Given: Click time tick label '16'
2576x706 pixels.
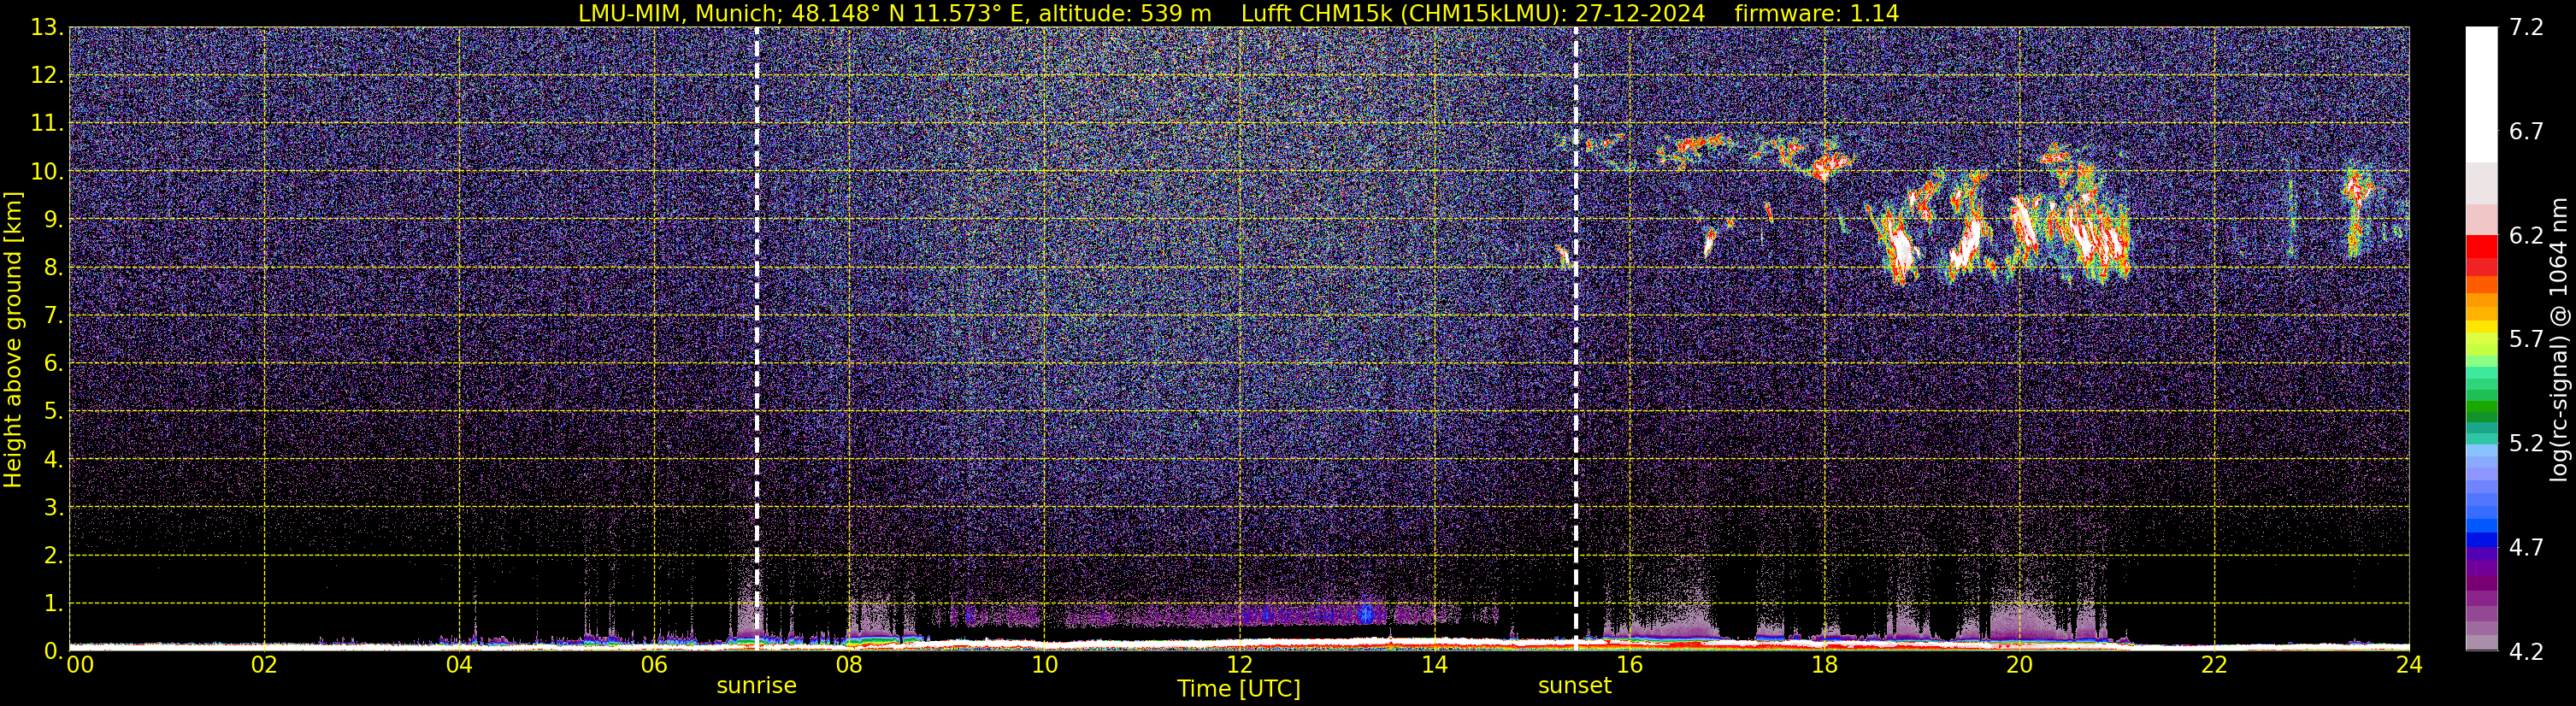Looking at the screenshot, I should (x=1629, y=665).
